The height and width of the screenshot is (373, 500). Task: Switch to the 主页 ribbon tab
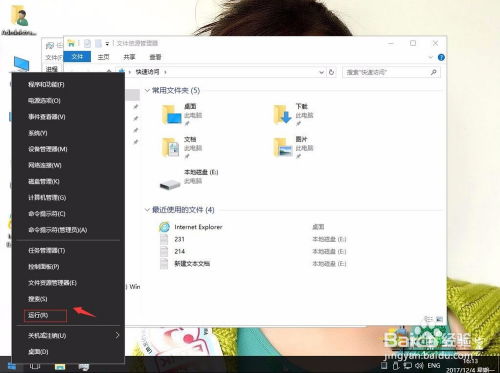(103, 57)
